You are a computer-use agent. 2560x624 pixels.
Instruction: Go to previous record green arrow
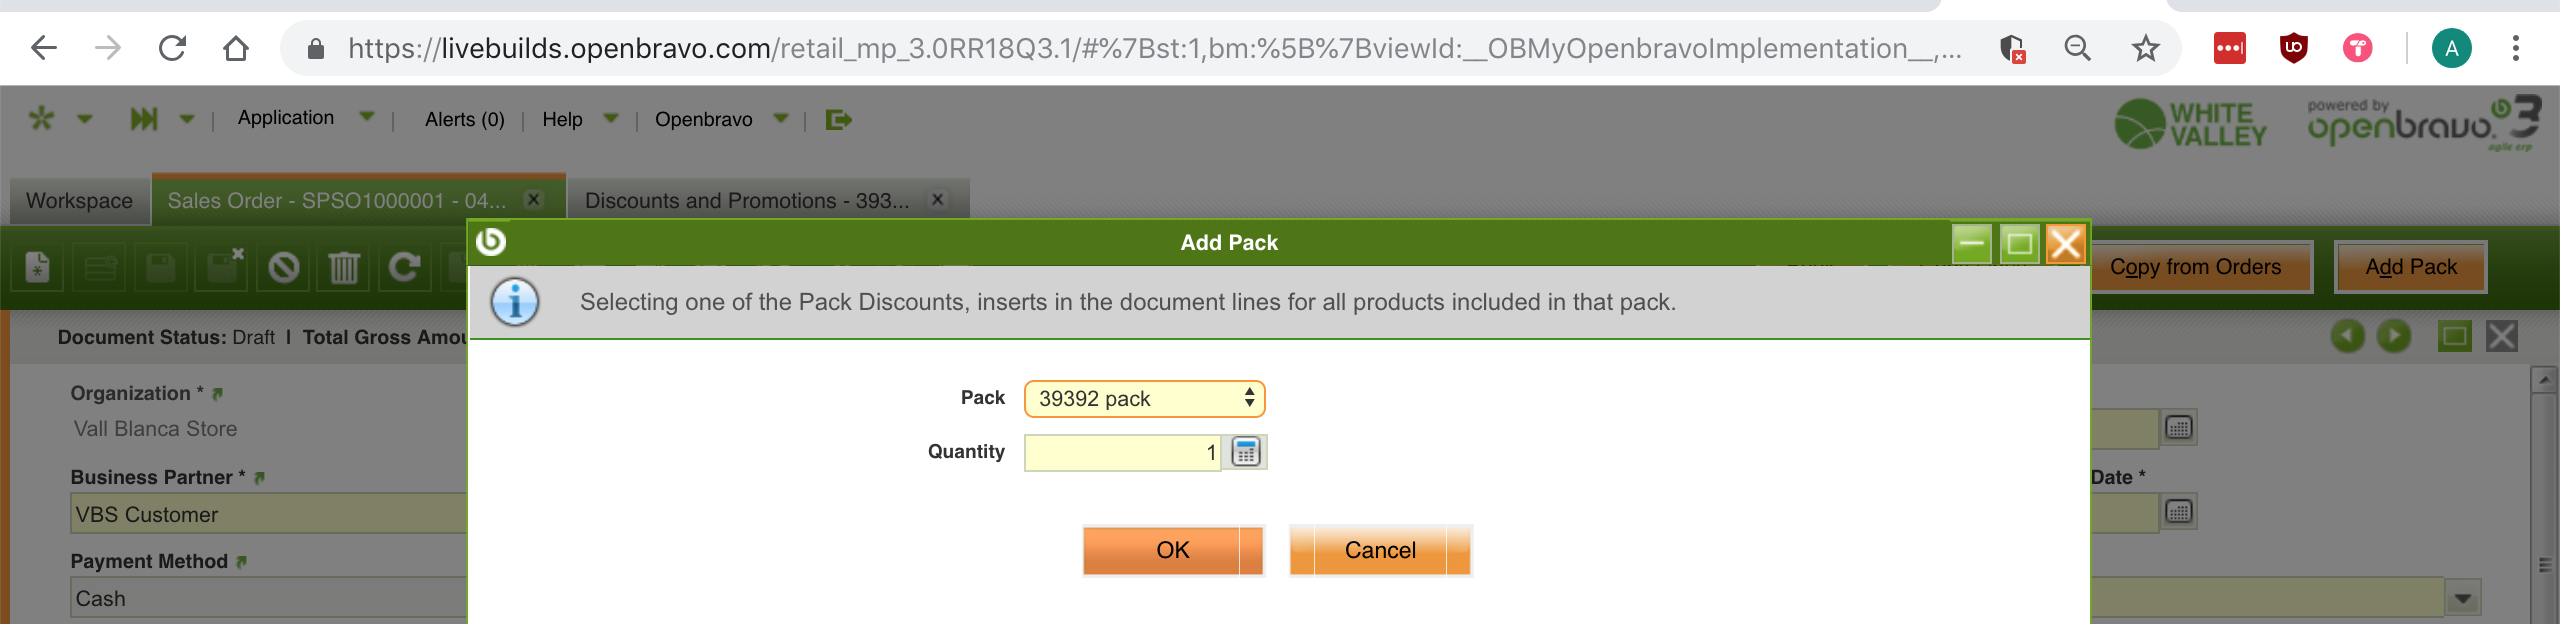(2347, 336)
